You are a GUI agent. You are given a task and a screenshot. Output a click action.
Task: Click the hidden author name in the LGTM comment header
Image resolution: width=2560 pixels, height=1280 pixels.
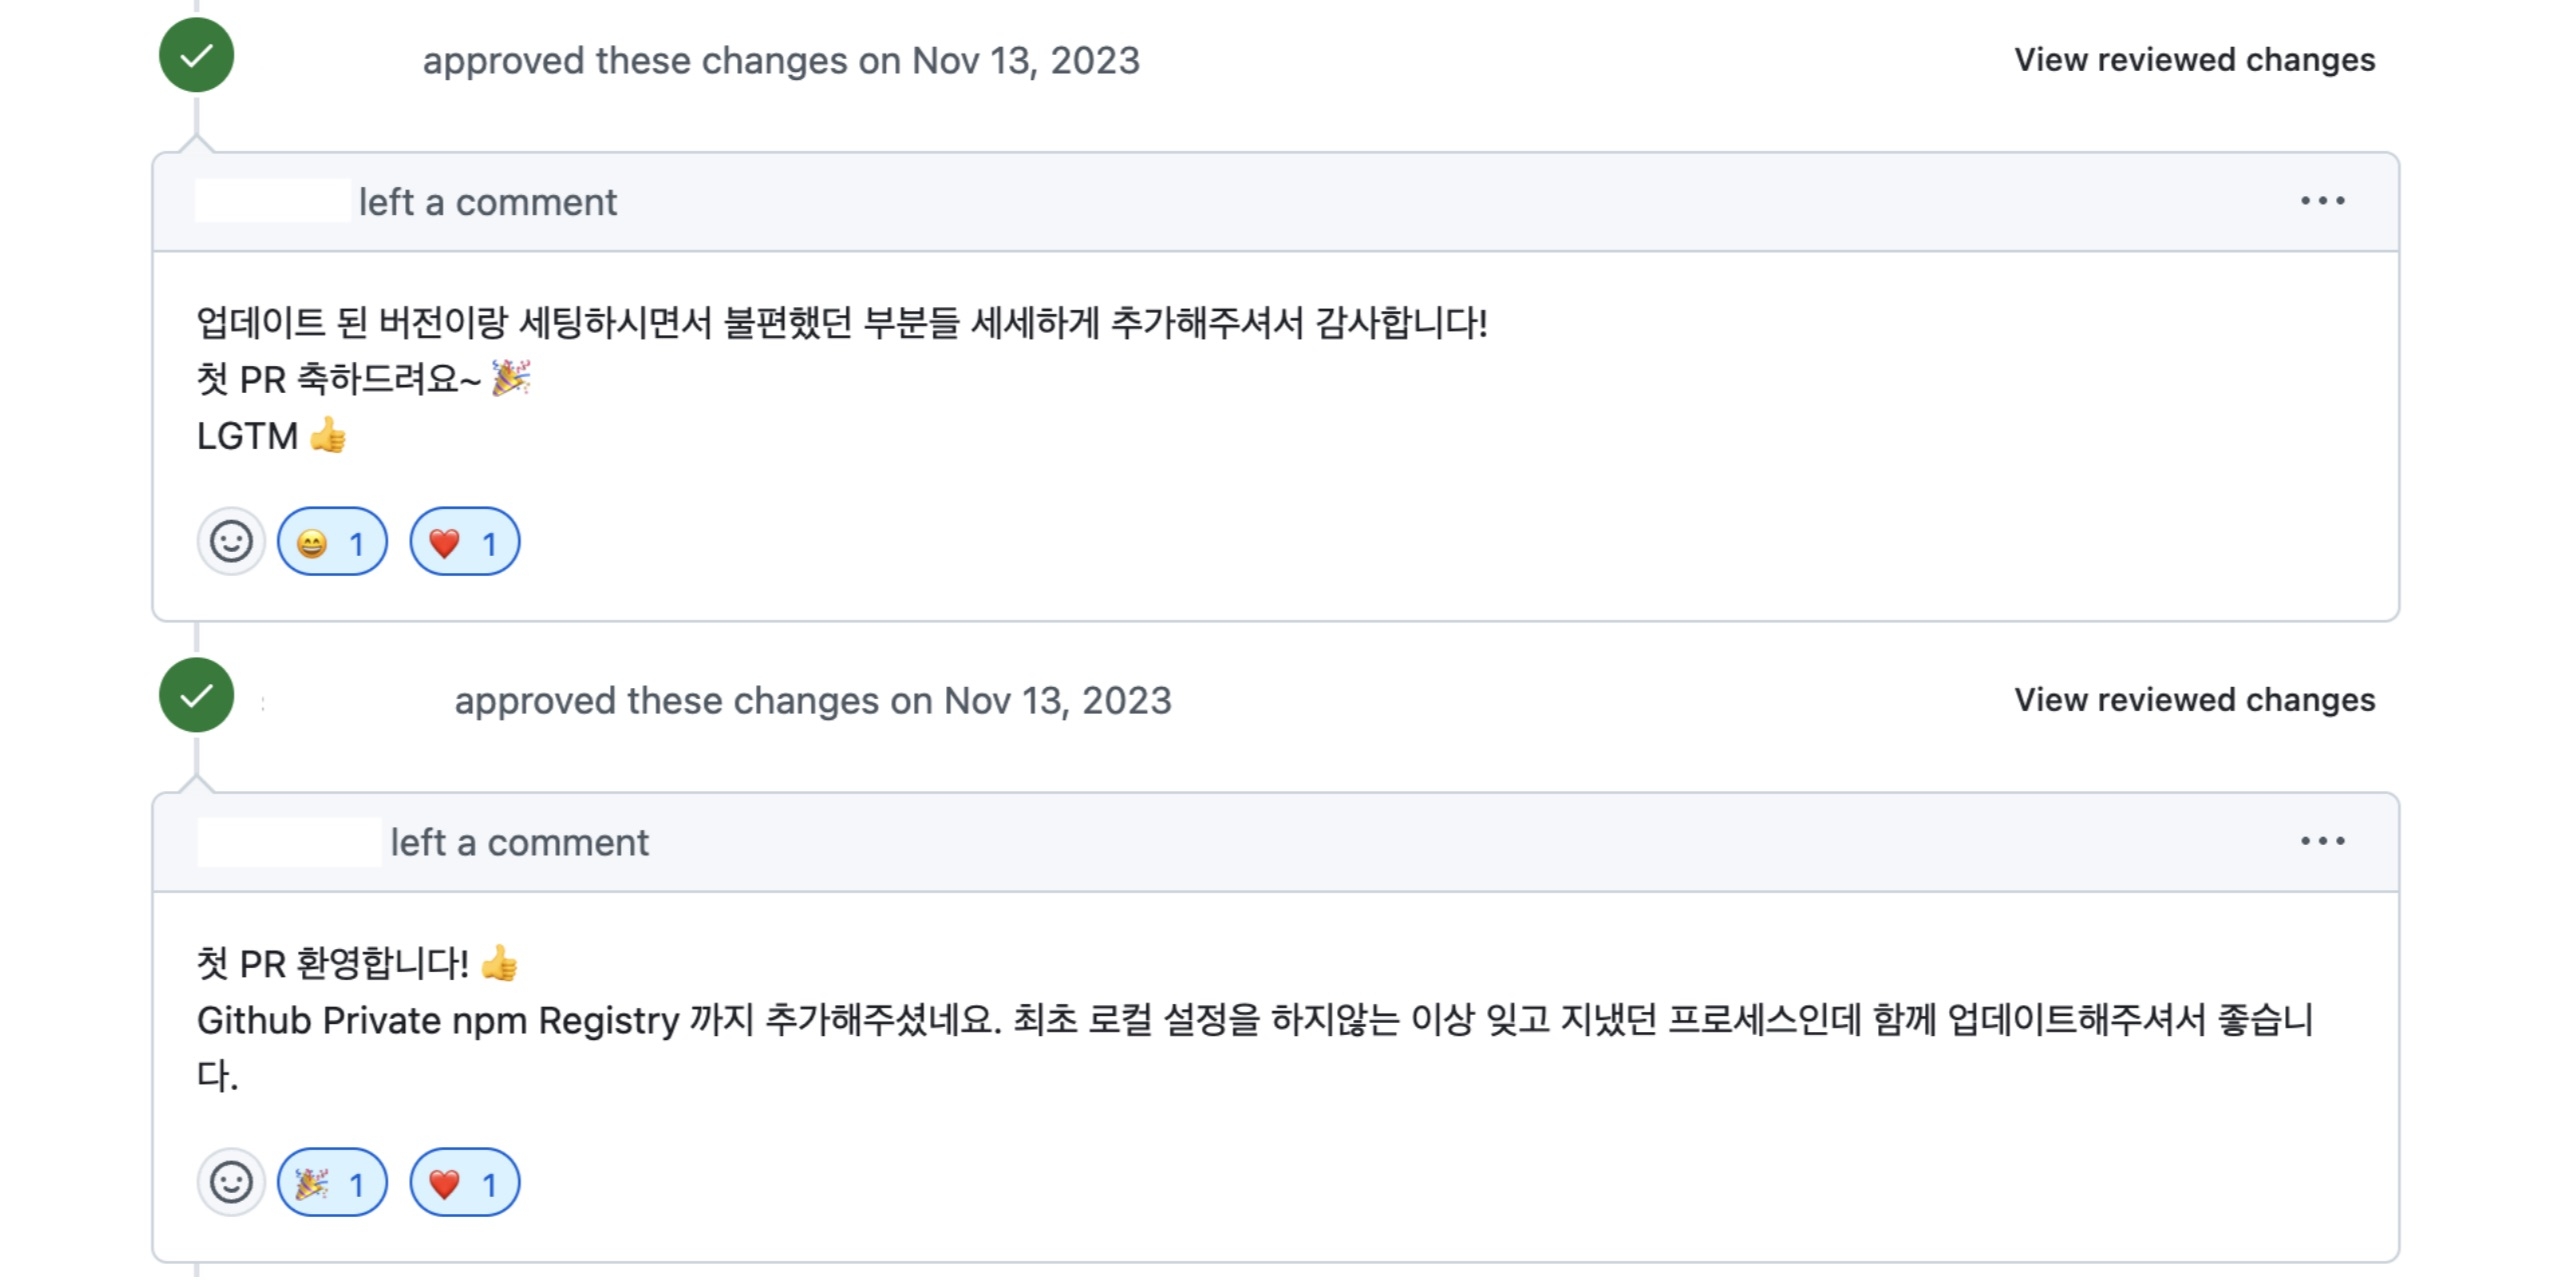pos(273,201)
